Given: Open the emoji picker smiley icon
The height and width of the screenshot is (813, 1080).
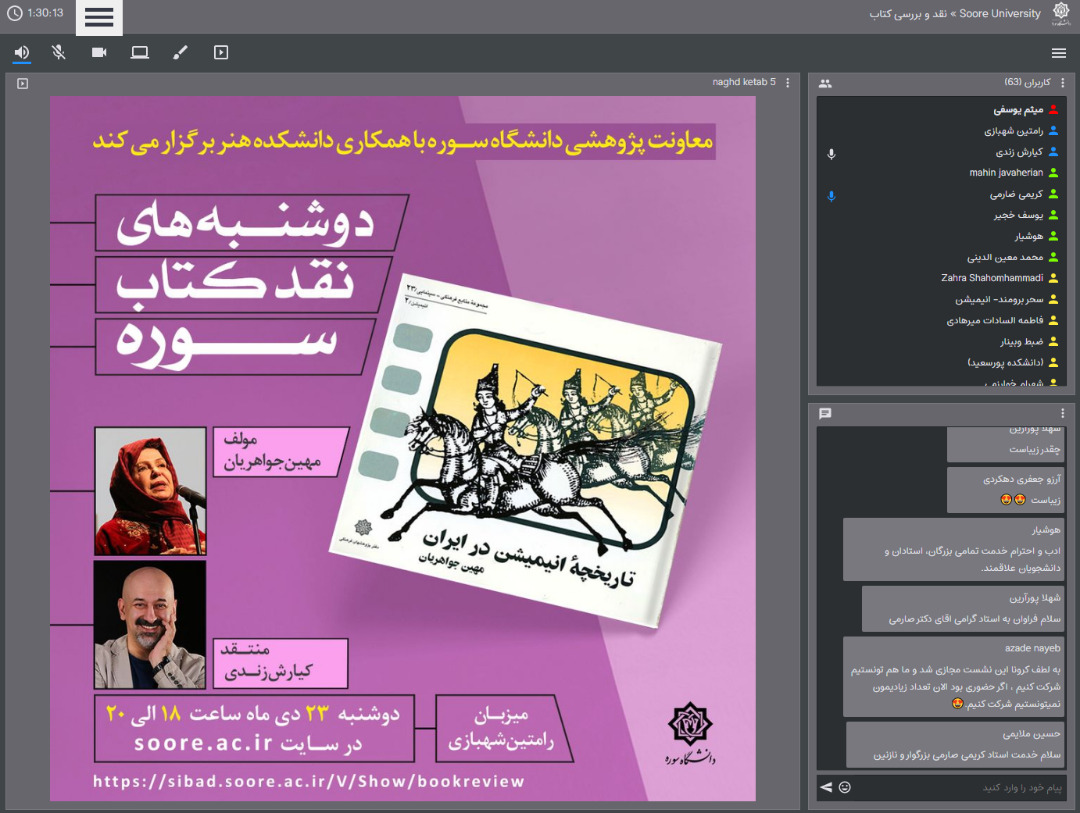Looking at the screenshot, I should pyautogui.click(x=844, y=787).
